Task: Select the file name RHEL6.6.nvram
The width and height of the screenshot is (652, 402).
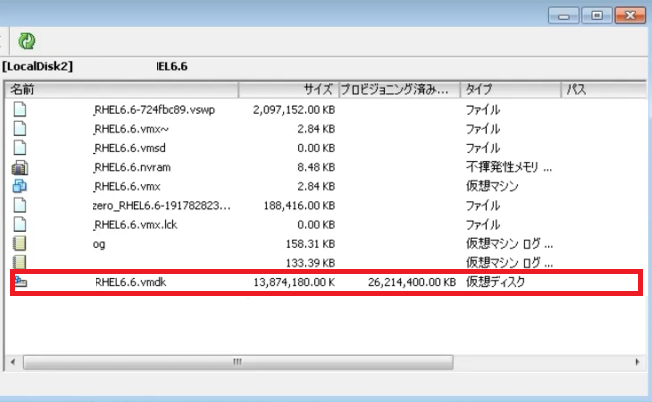Action: click(x=131, y=167)
